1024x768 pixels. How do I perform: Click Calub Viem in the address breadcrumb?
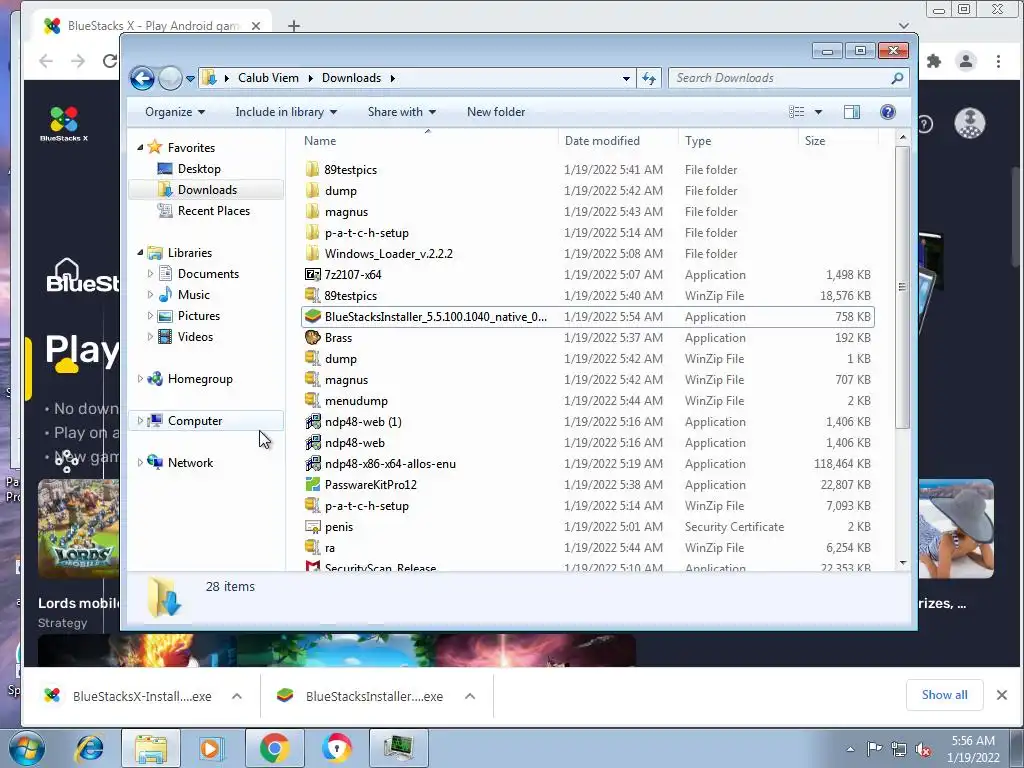[268, 78]
